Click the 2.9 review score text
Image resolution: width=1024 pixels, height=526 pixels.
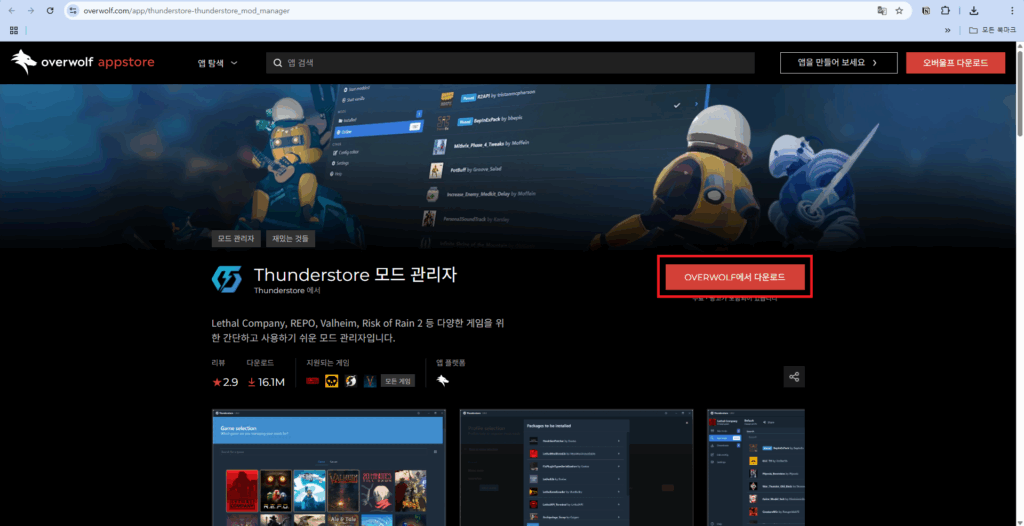(x=231, y=382)
